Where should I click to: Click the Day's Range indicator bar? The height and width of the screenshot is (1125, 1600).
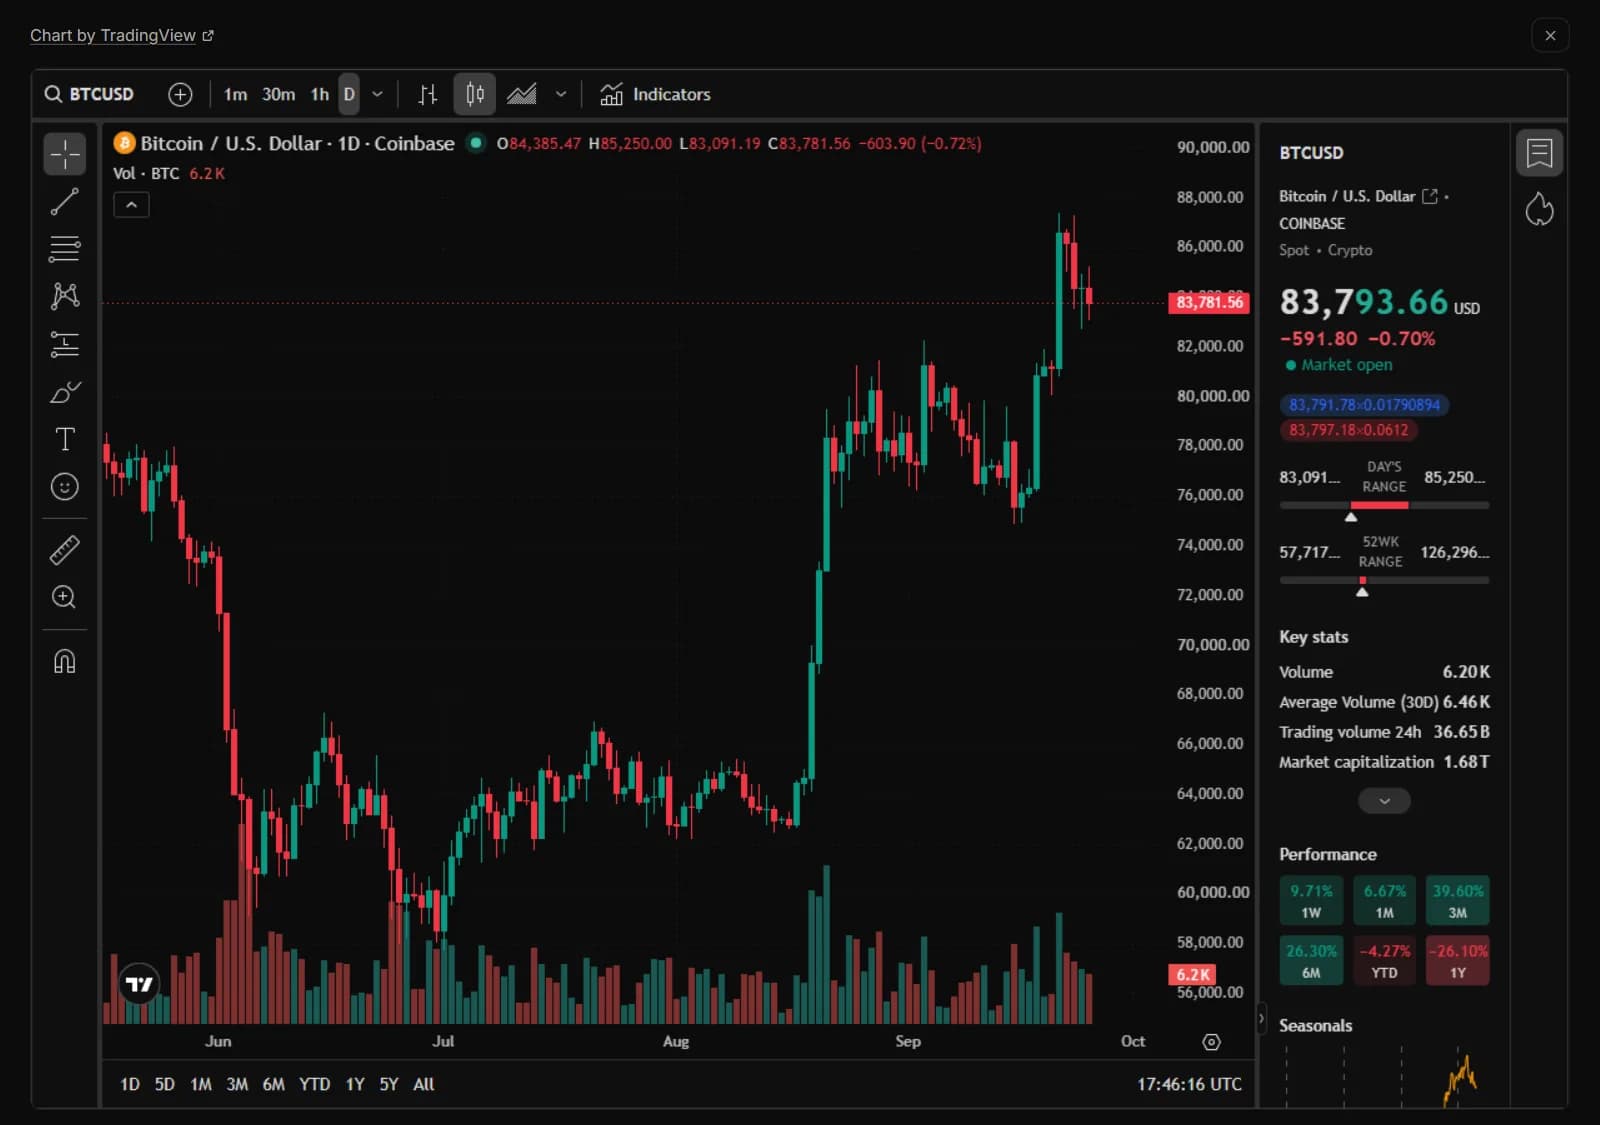1384,506
